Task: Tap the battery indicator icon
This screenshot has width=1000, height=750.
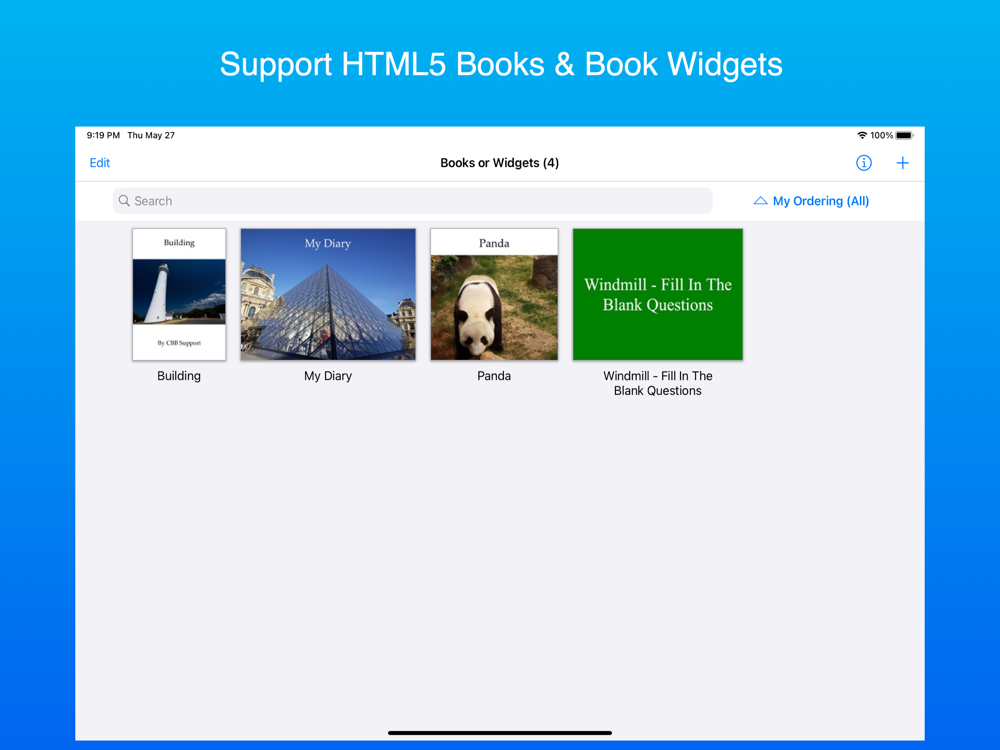Action: (x=905, y=135)
